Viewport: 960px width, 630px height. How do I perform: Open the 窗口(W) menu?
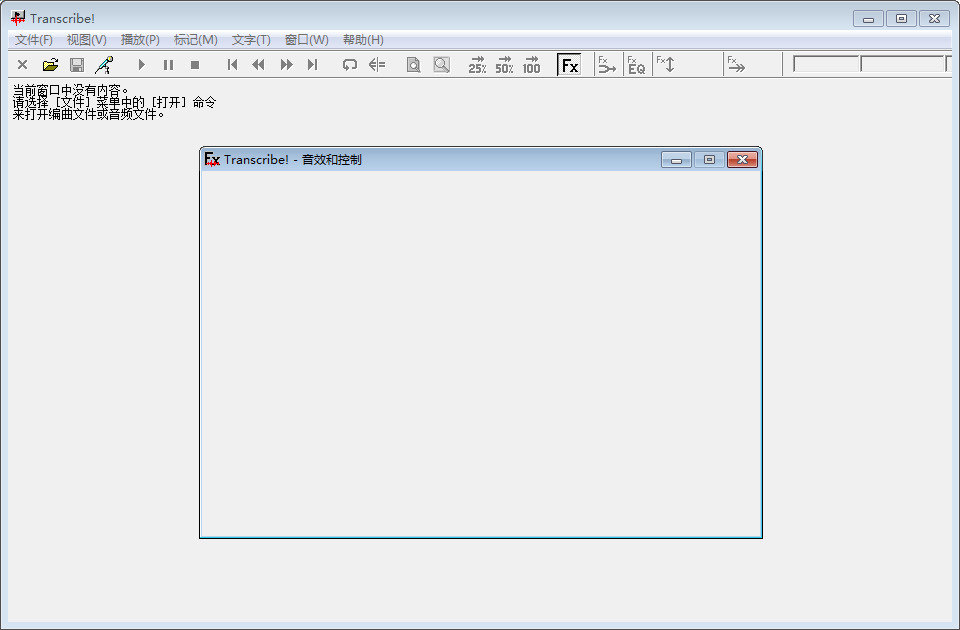pos(307,40)
